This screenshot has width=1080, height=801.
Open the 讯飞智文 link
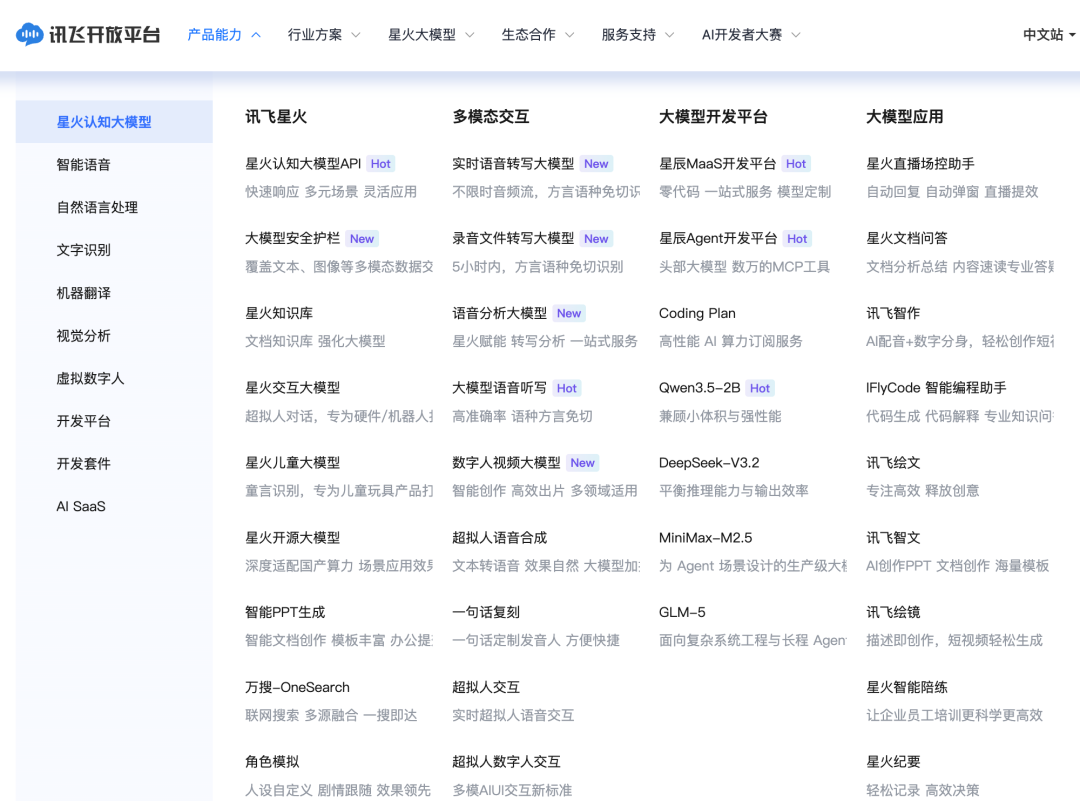[x=893, y=538]
